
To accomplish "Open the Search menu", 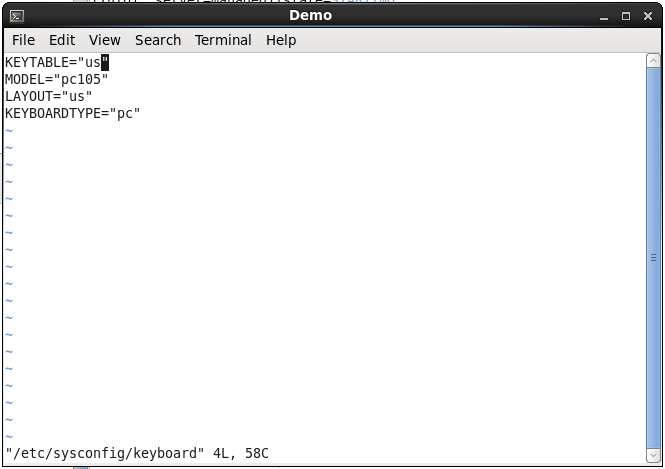I will click(158, 40).
